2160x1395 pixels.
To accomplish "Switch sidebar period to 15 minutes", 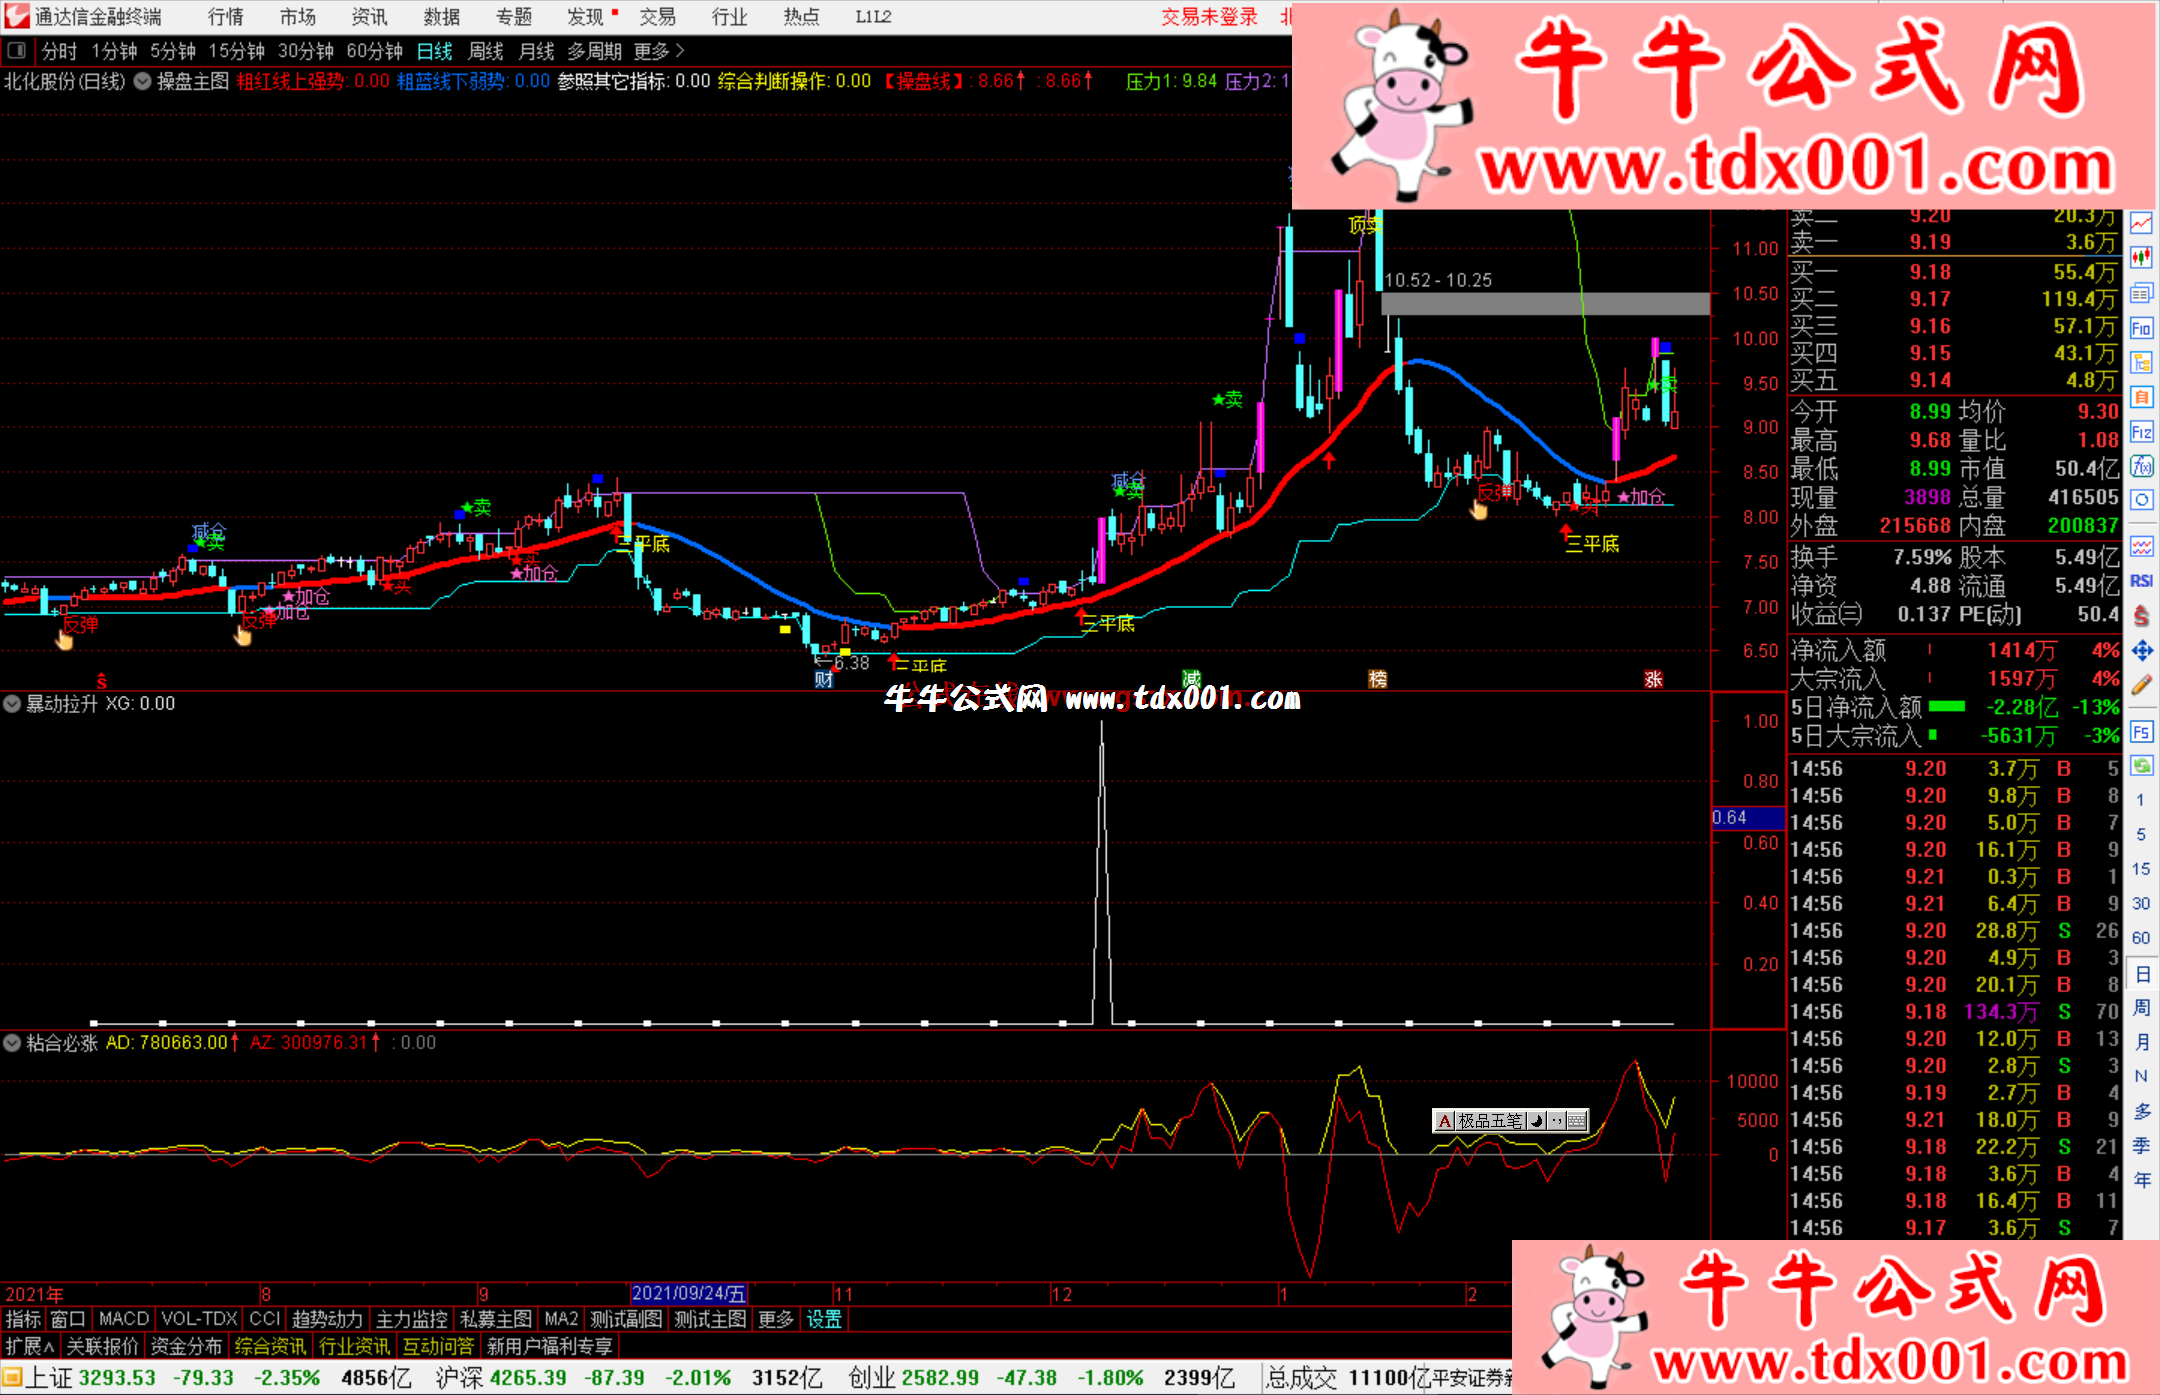I will [2140, 869].
